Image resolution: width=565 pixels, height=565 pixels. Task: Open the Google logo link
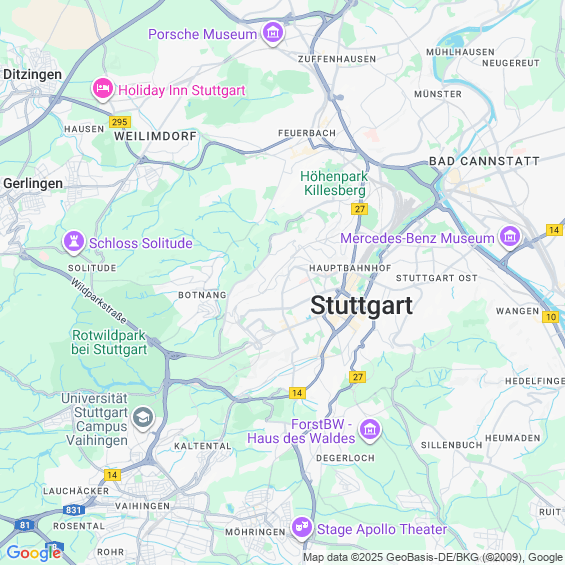(x=35, y=552)
